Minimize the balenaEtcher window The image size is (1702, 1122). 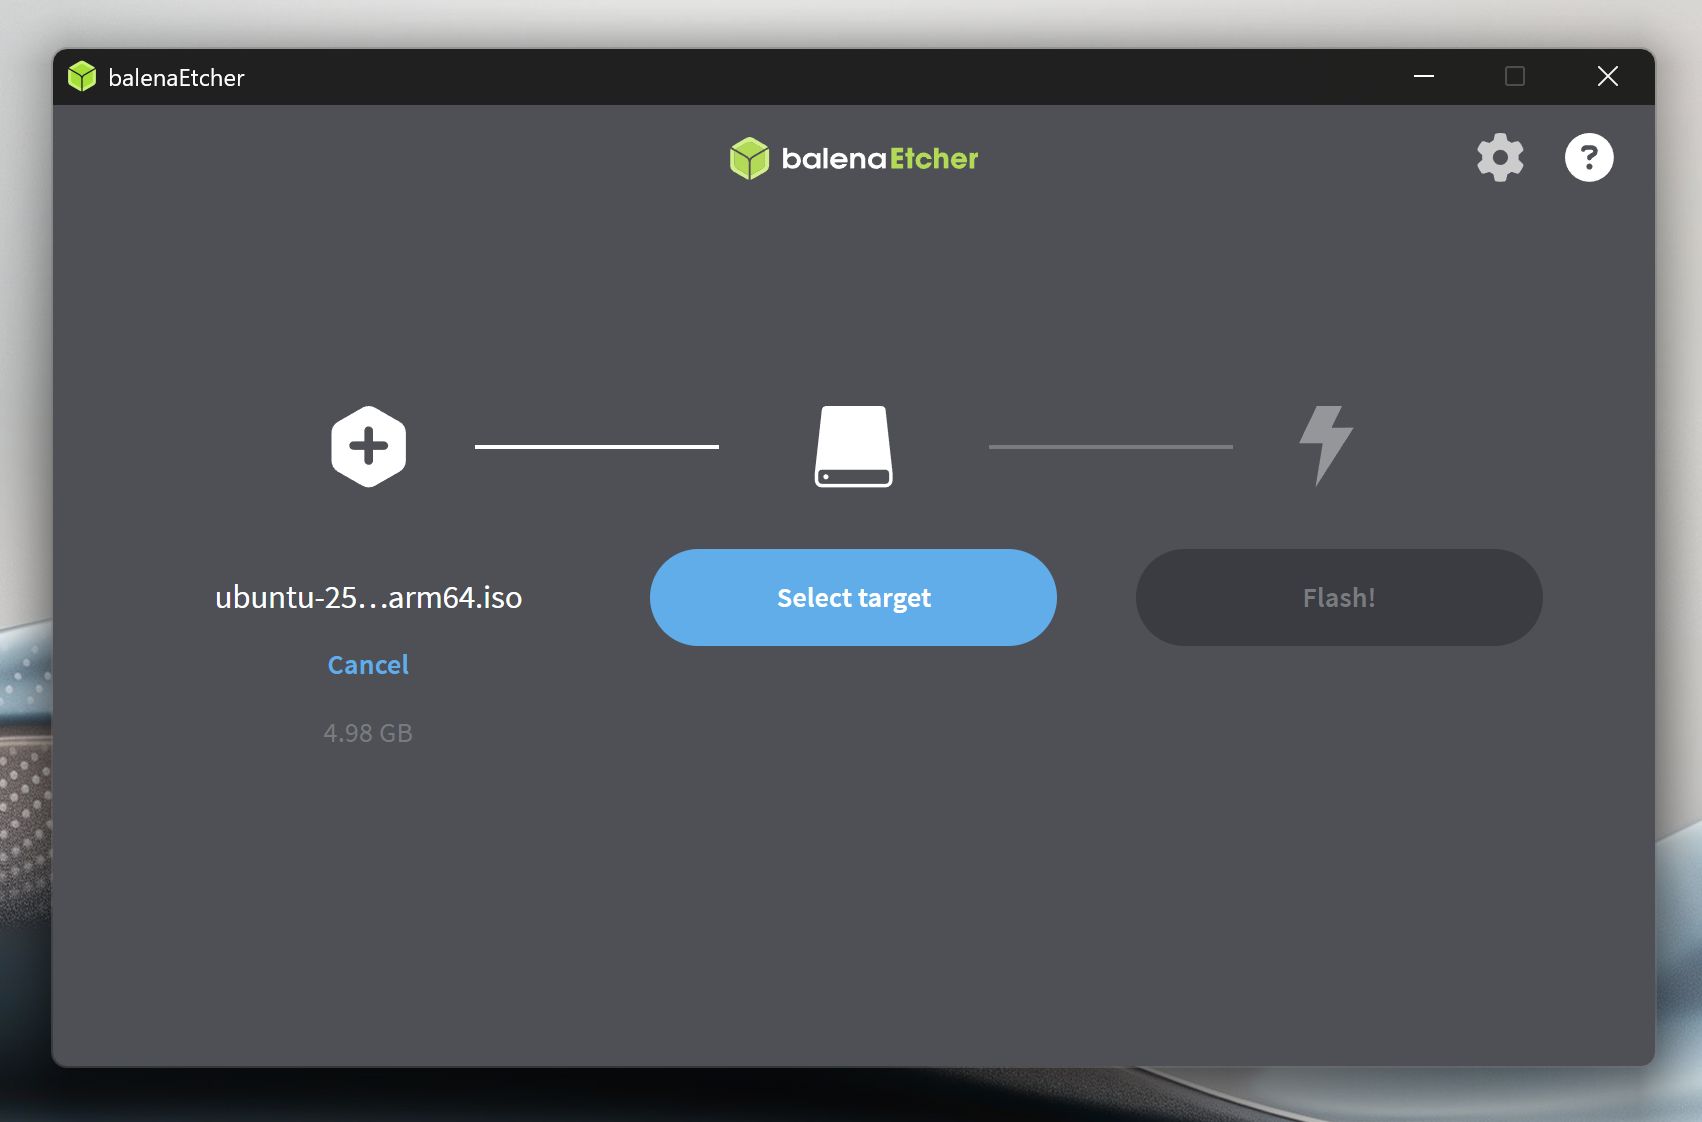[x=1424, y=76]
